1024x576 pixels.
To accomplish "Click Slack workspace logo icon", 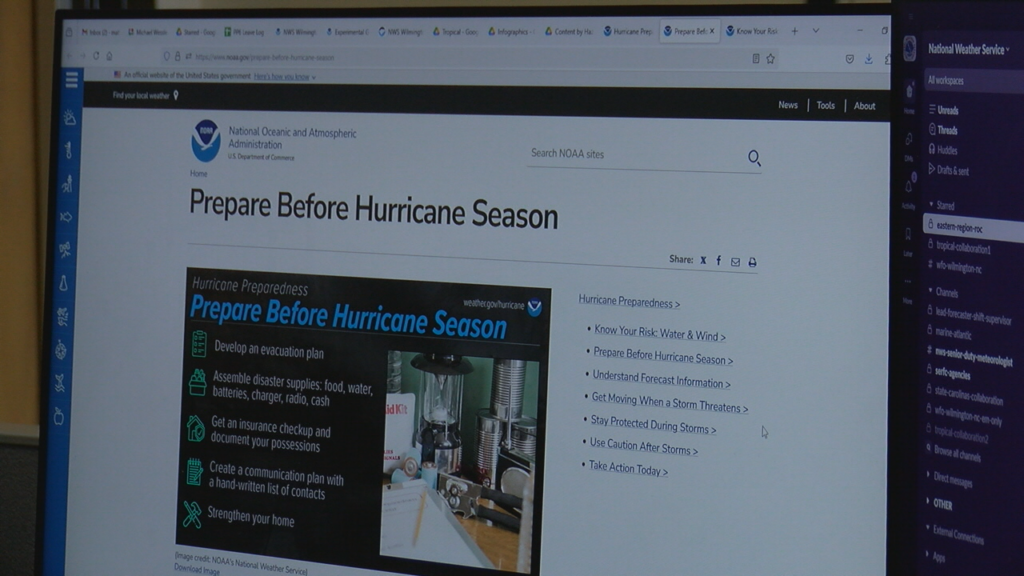I will [909, 48].
